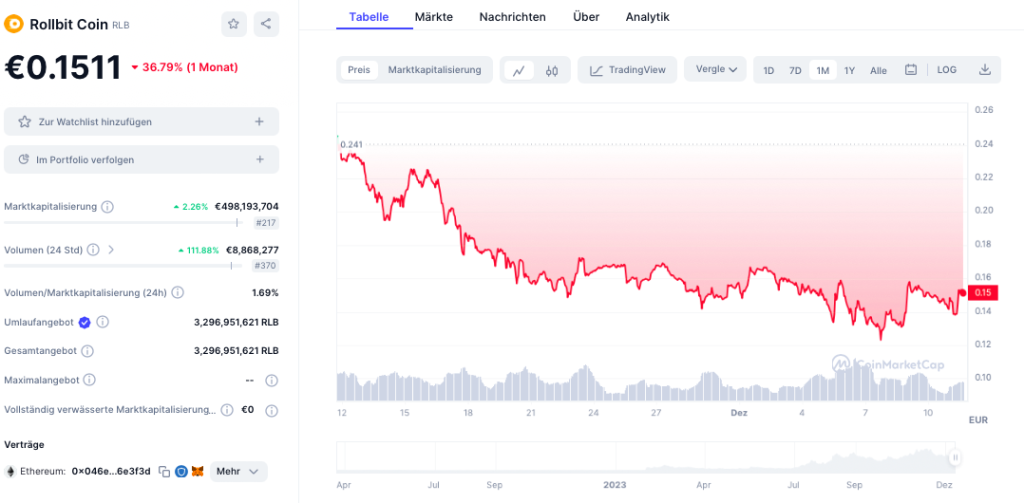
Task: Click the blue shield wallet icon
Action: [181, 471]
